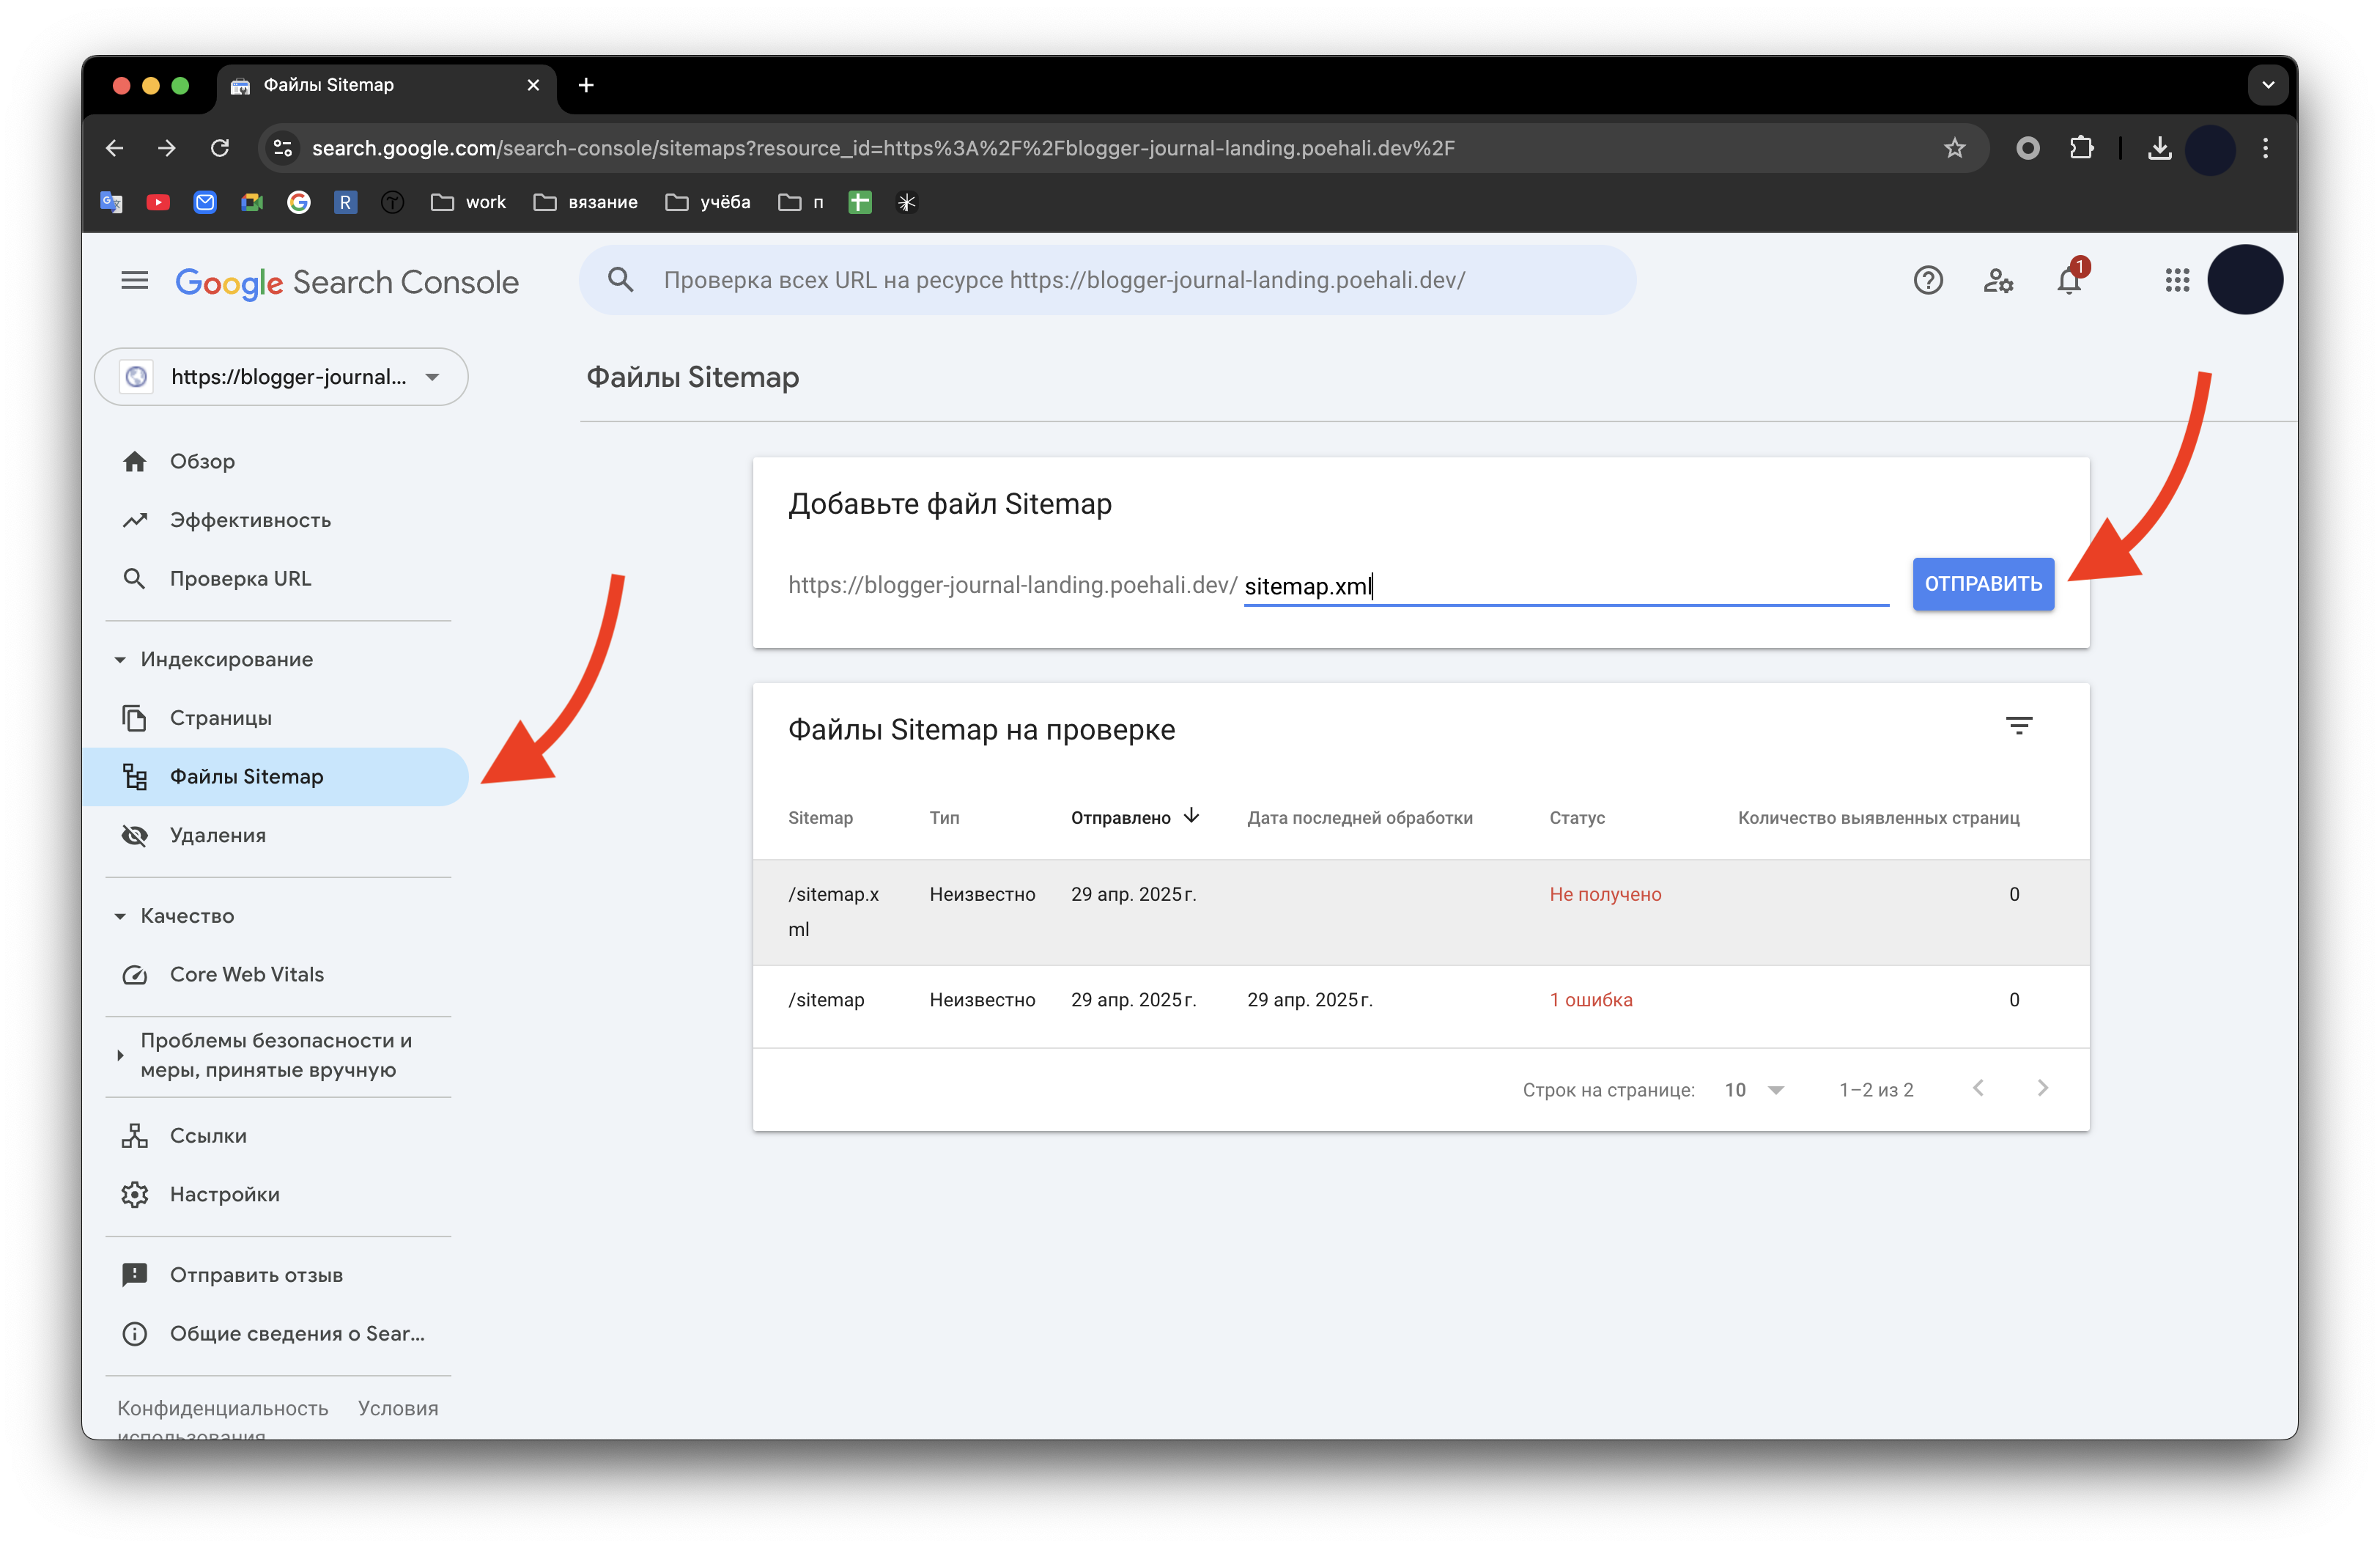Click the Отправить отзыв feedback icon
Screen dimensions: 2380x1548
pyautogui.click(x=136, y=1274)
